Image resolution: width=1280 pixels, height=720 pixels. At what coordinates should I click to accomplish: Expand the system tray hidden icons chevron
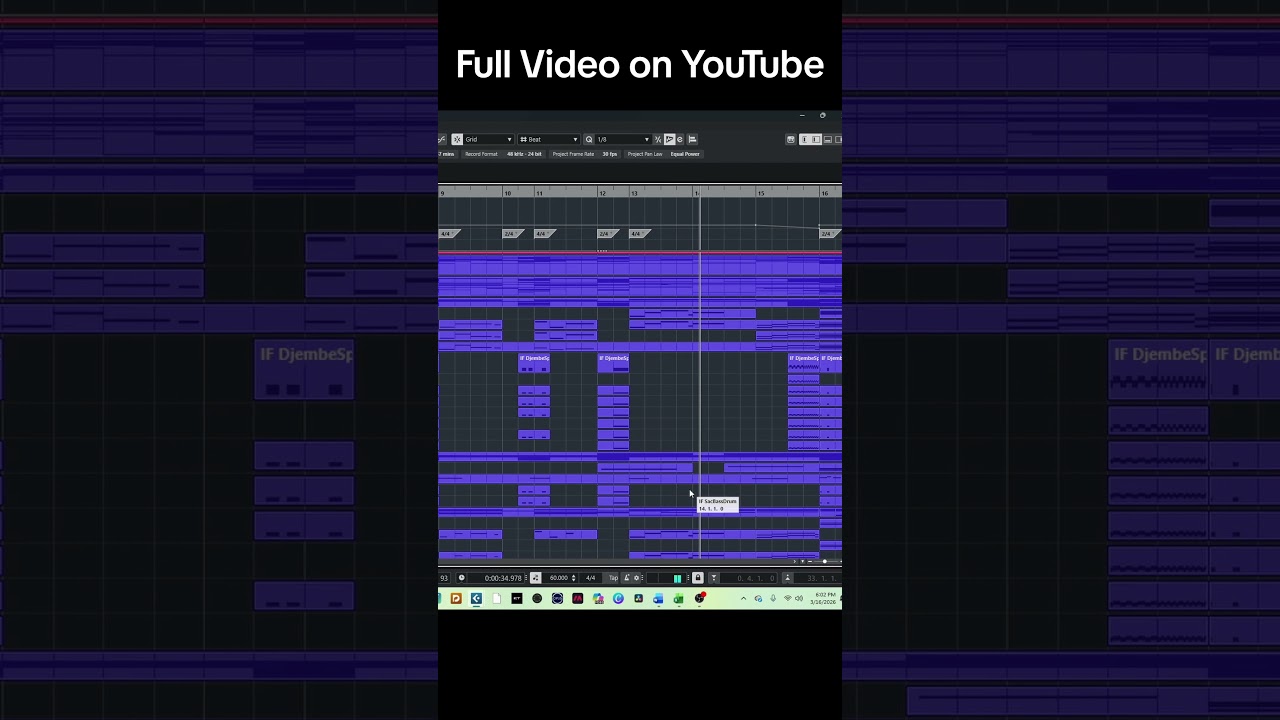[x=743, y=599]
